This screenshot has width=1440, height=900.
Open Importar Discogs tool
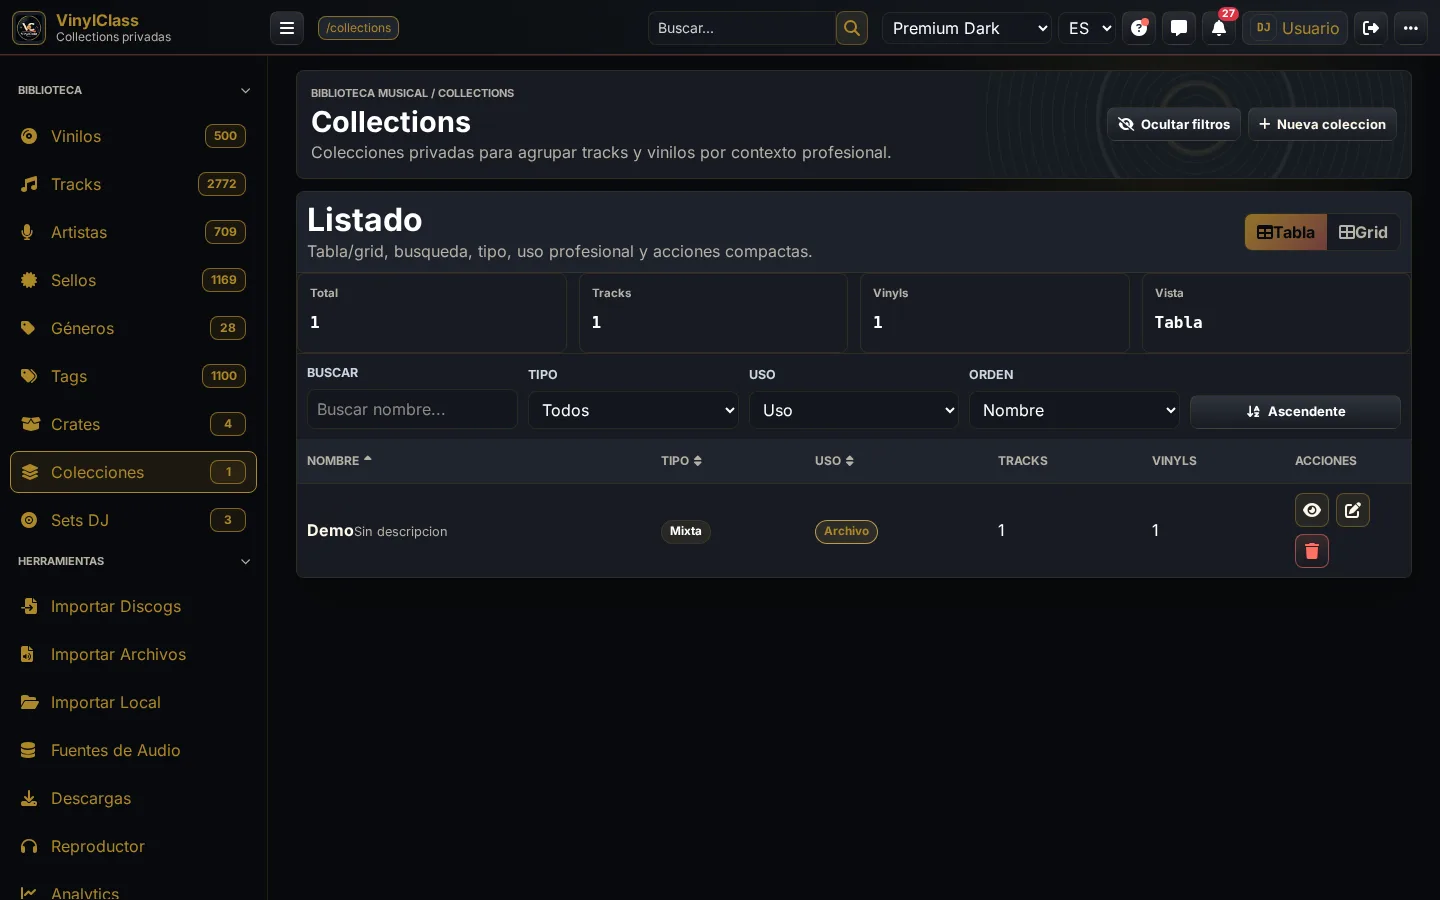[x=133, y=606]
